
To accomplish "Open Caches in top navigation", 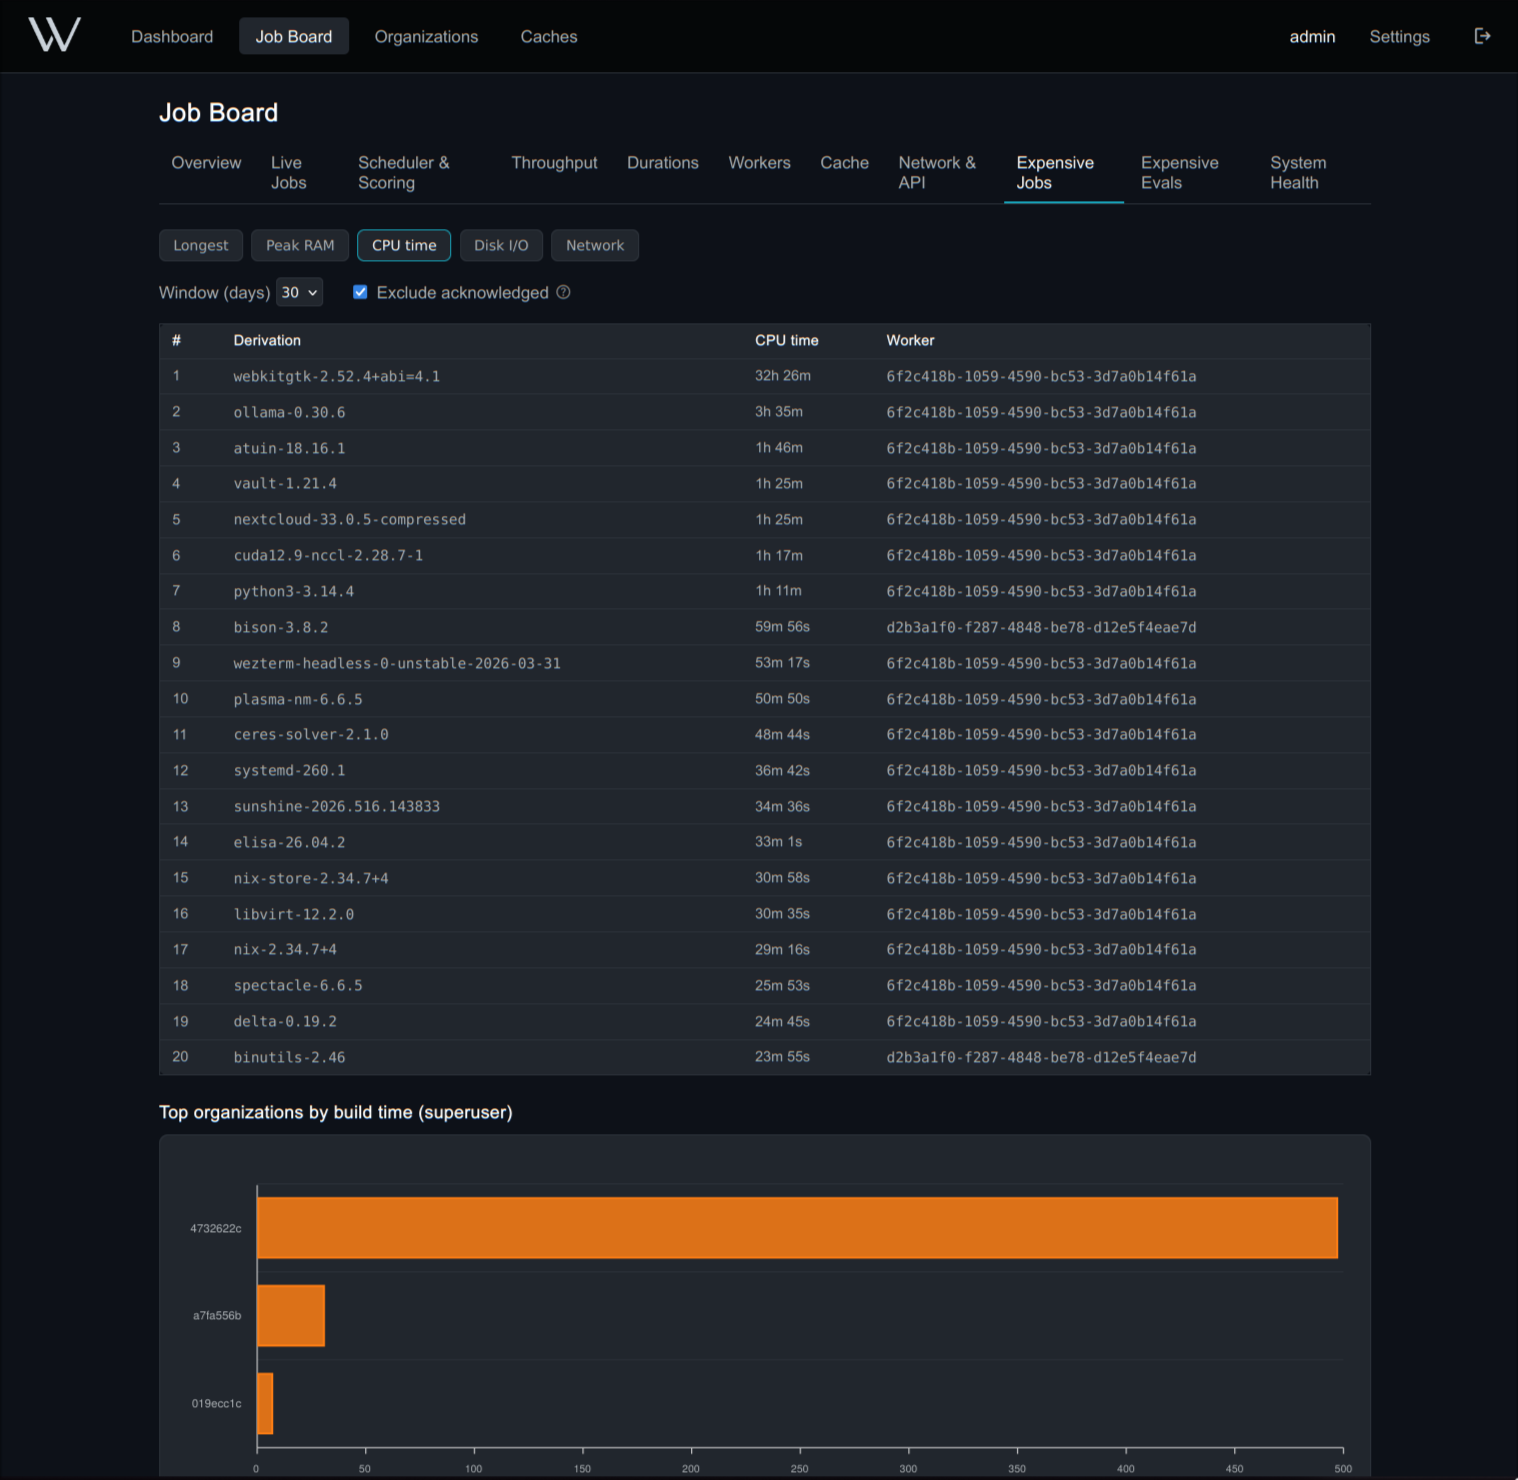I will (549, 36).
